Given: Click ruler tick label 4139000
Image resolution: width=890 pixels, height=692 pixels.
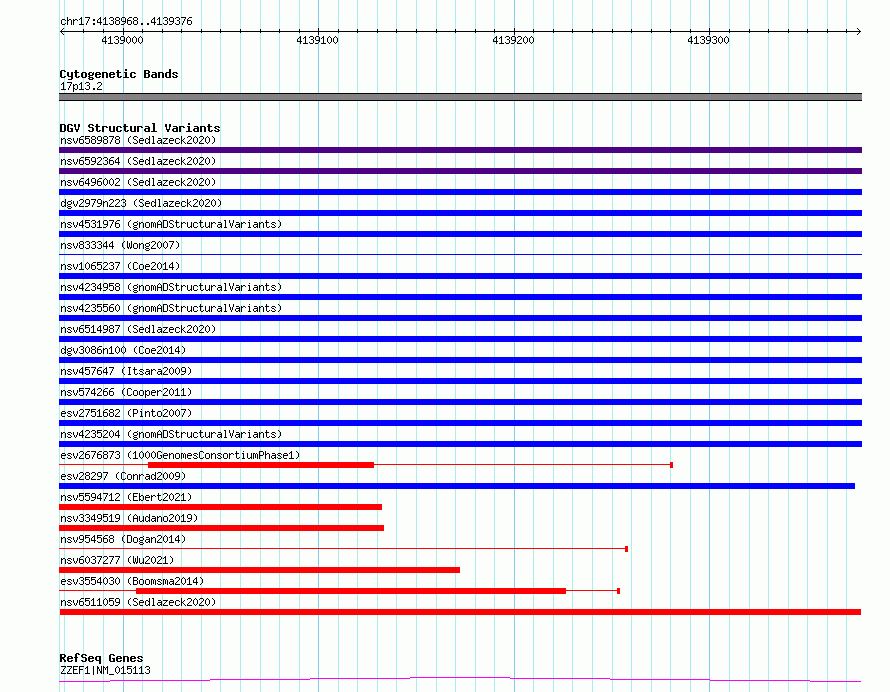Looking at the screenshot, I should coord(123,40).
